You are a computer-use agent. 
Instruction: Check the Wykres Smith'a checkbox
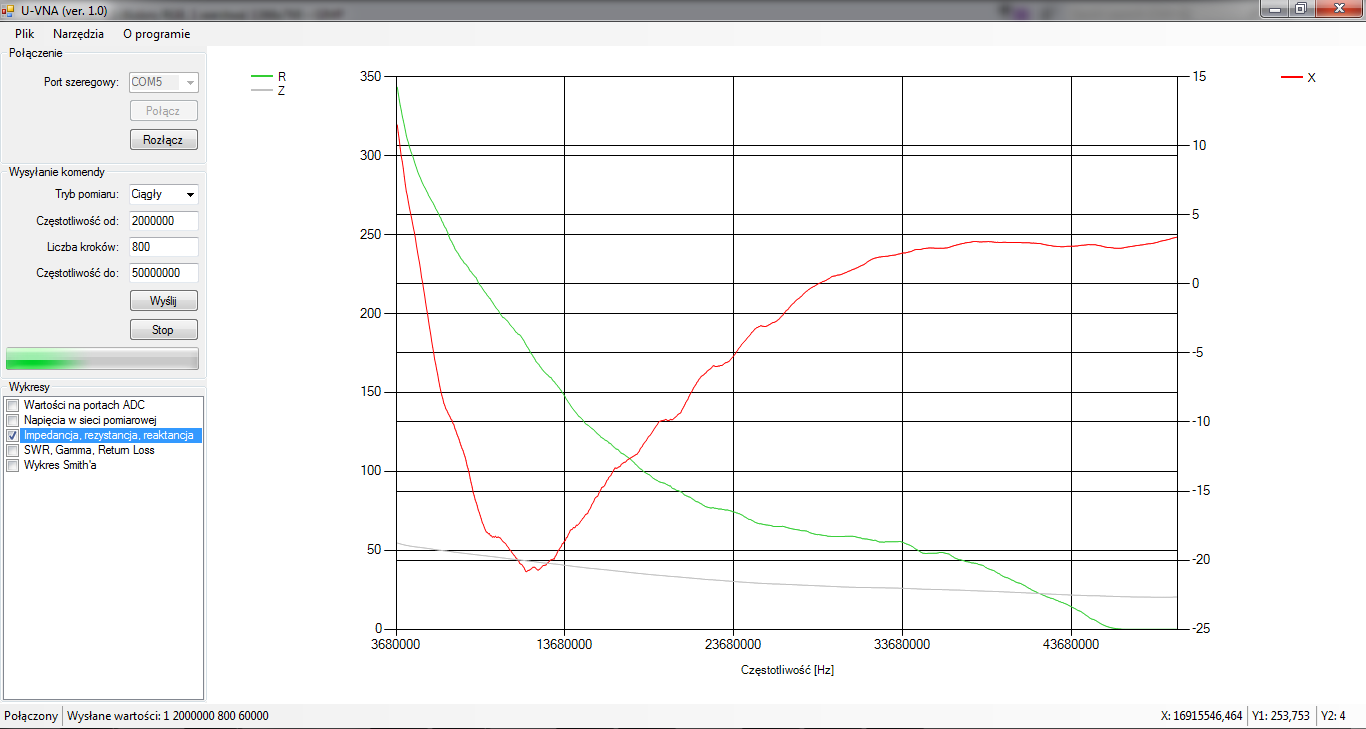[13, 465]
